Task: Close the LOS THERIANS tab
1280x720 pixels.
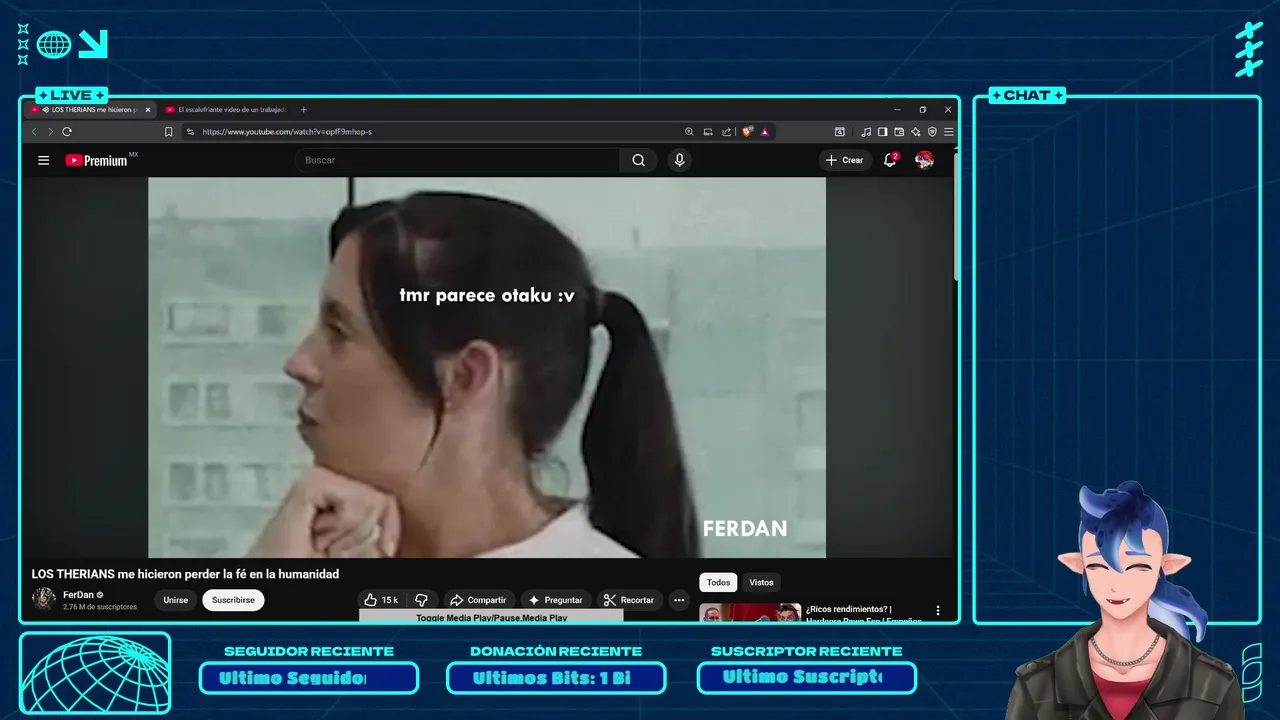Action: pos(148,110)
